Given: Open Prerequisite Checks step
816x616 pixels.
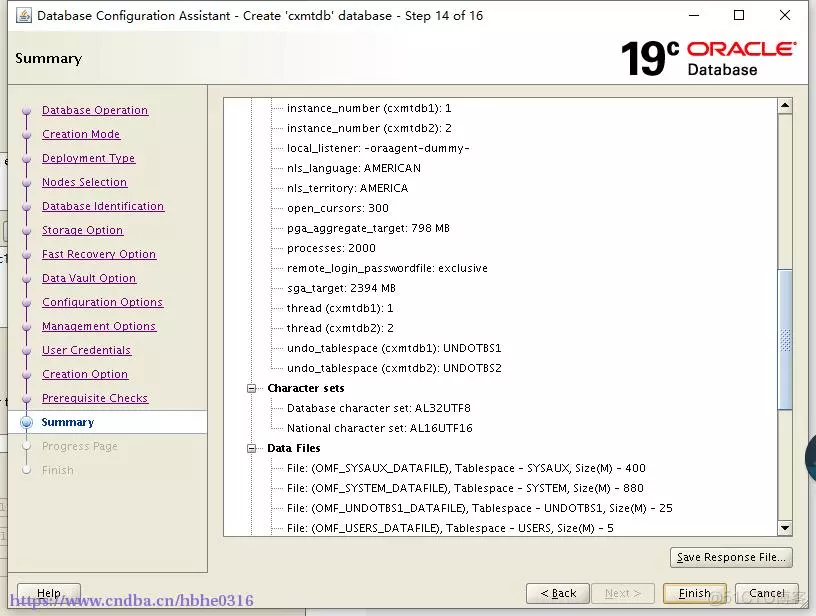Looking at the screenshot, I should point(95,398).
